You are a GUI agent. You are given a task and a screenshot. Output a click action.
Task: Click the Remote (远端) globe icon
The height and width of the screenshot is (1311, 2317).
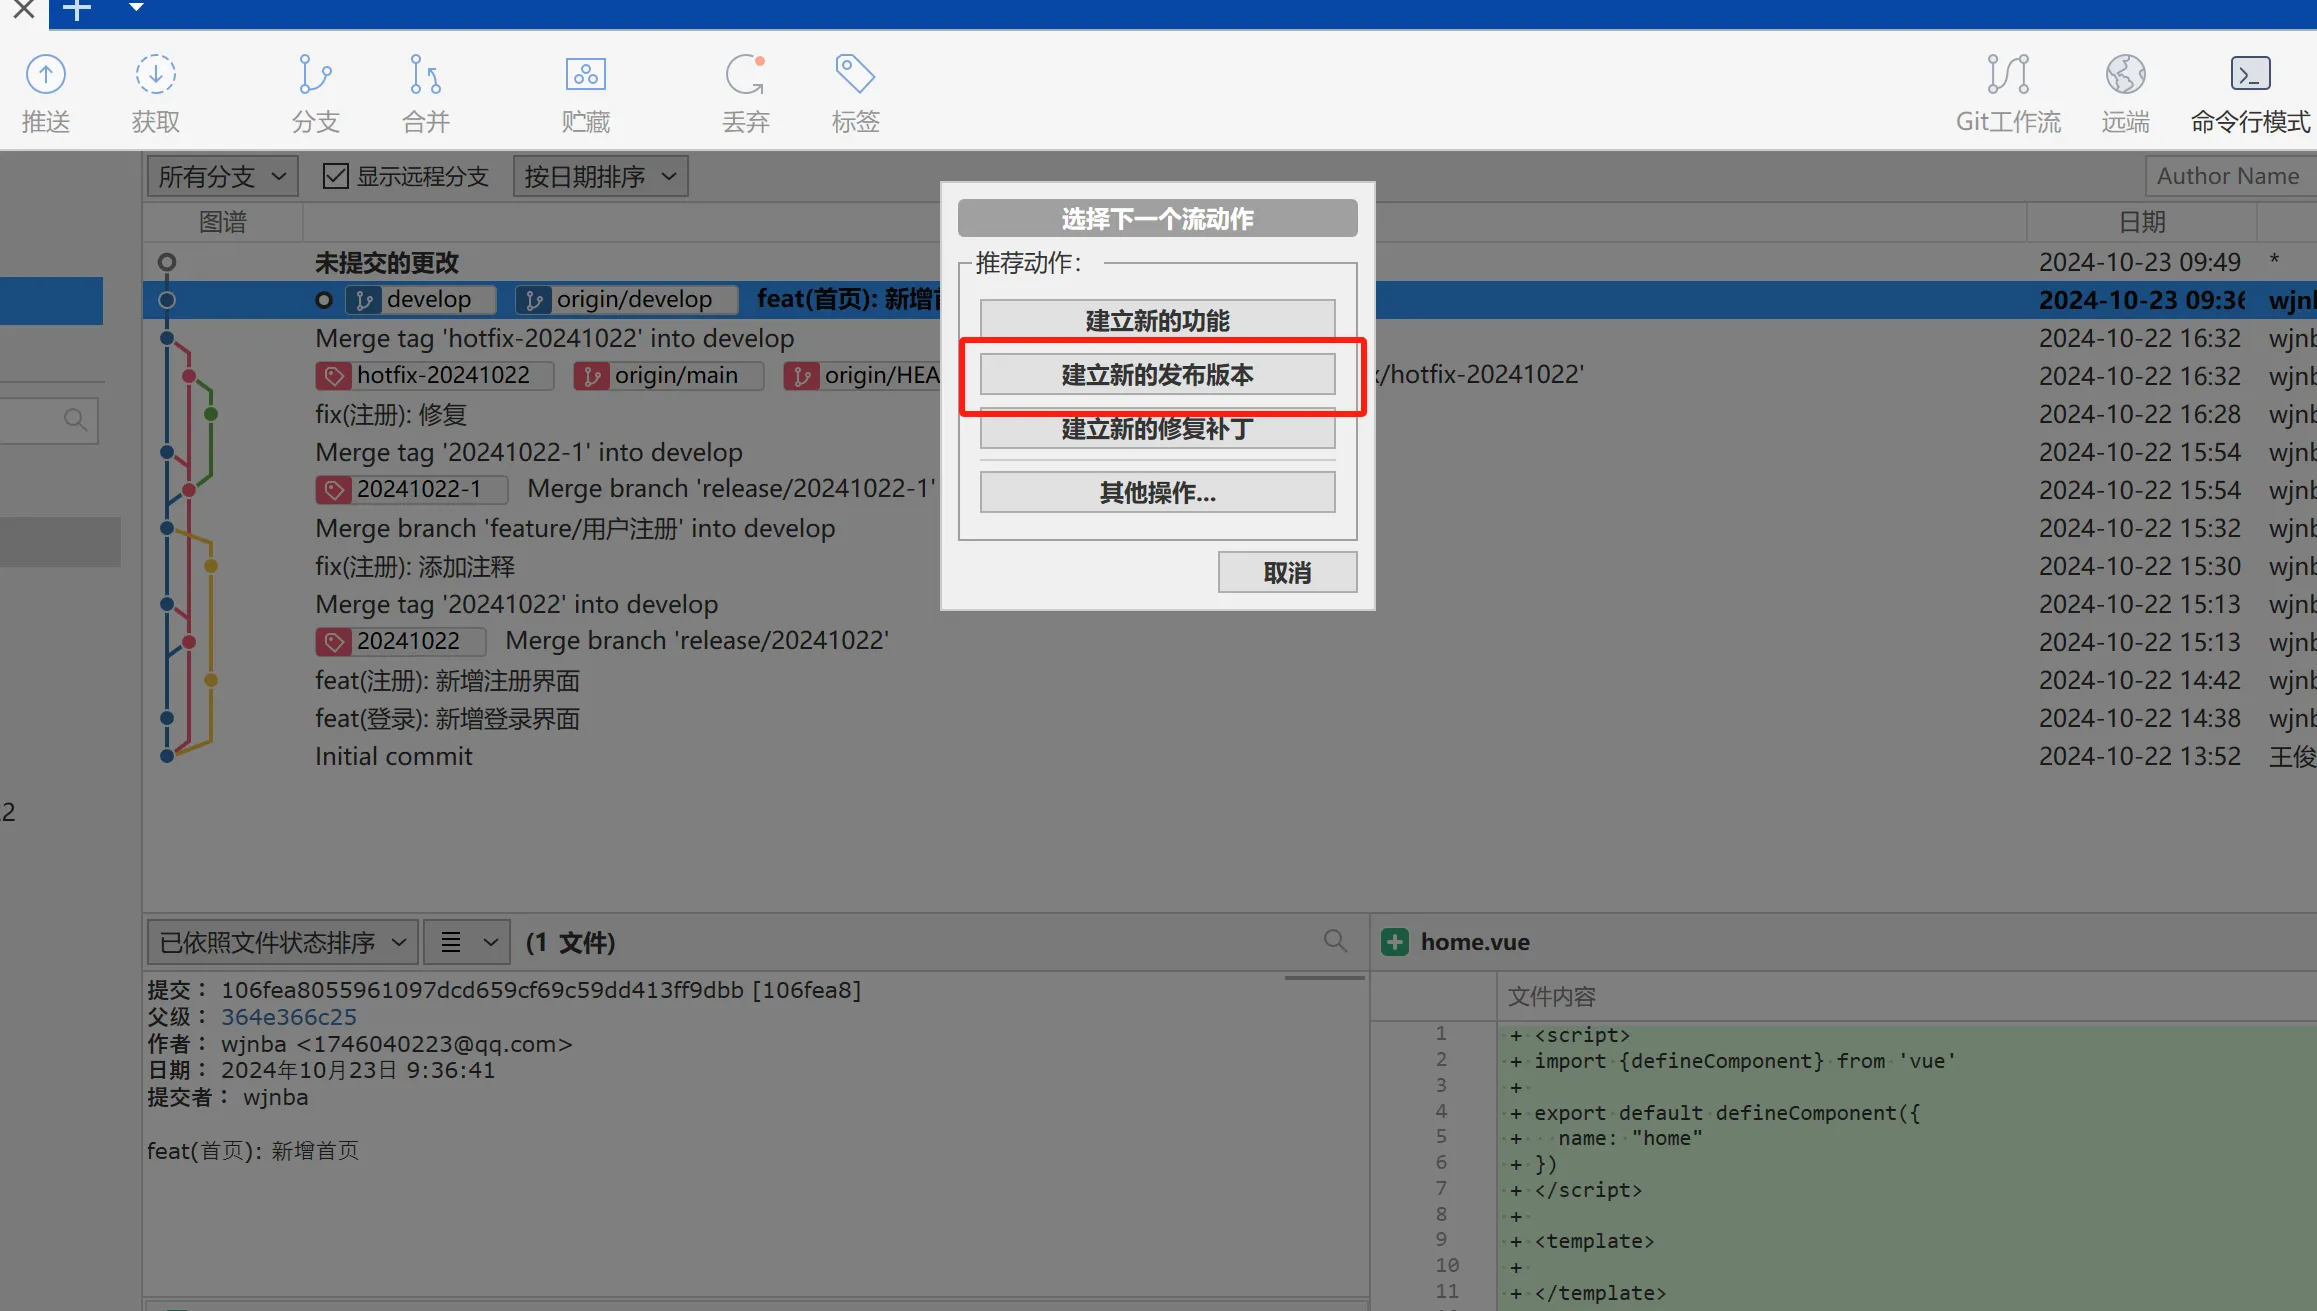2125,75
